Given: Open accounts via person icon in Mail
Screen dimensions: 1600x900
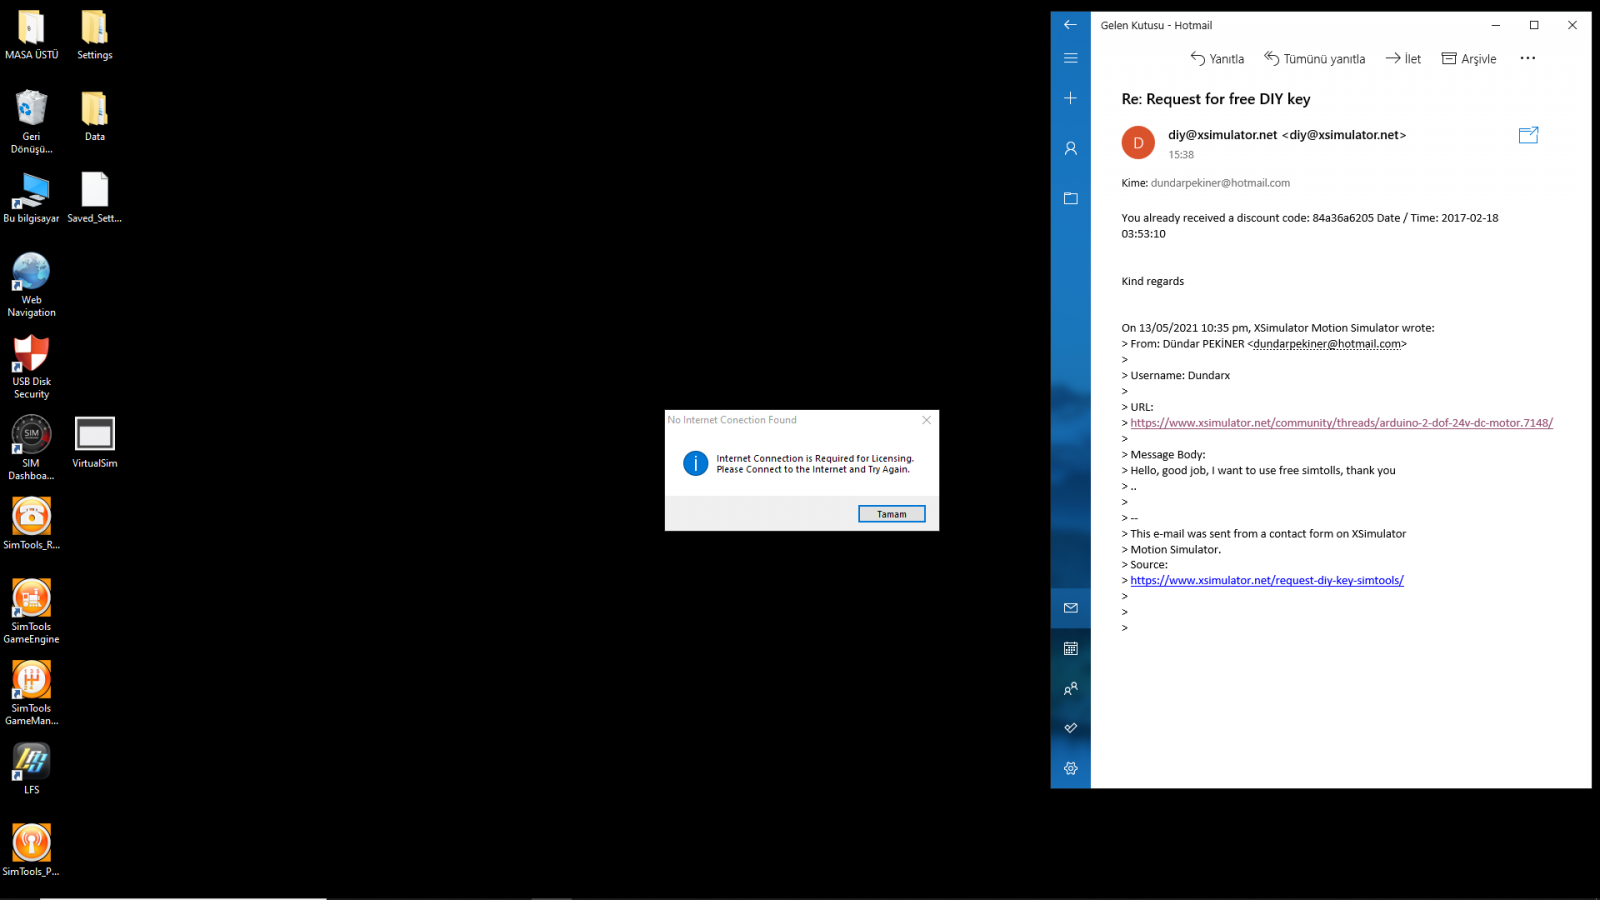Looking at the screenshot, I should [1070, 148].
